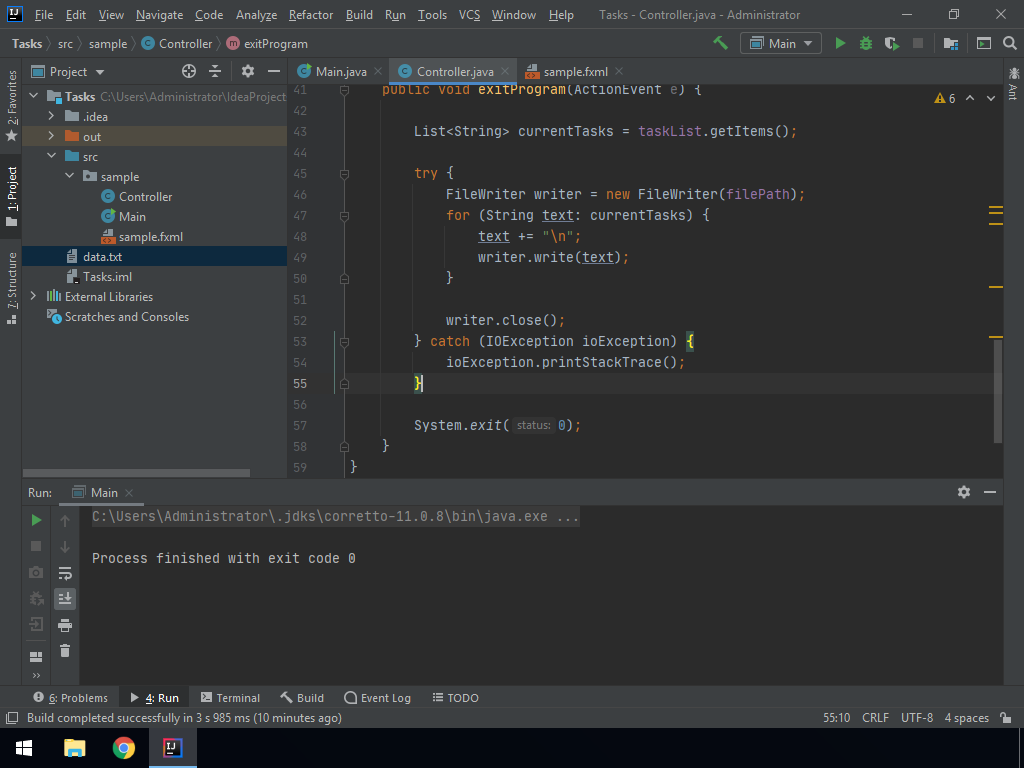Collapse all in Project panel
Image resolution: width=1024 pixels, height=768 pixels.
[x=215, y=71]
